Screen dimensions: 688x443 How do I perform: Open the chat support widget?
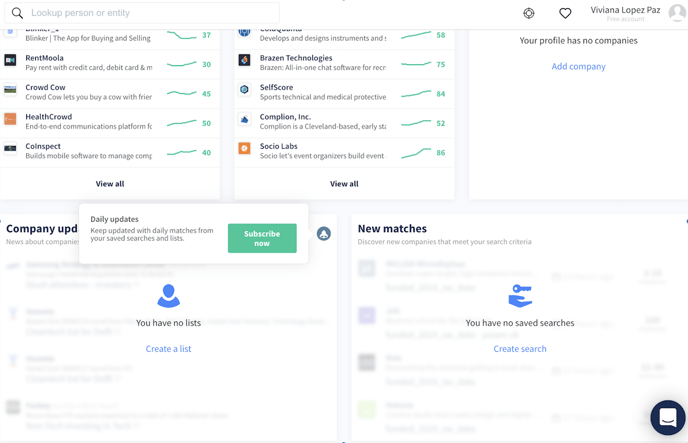click(x=668, y=418)
